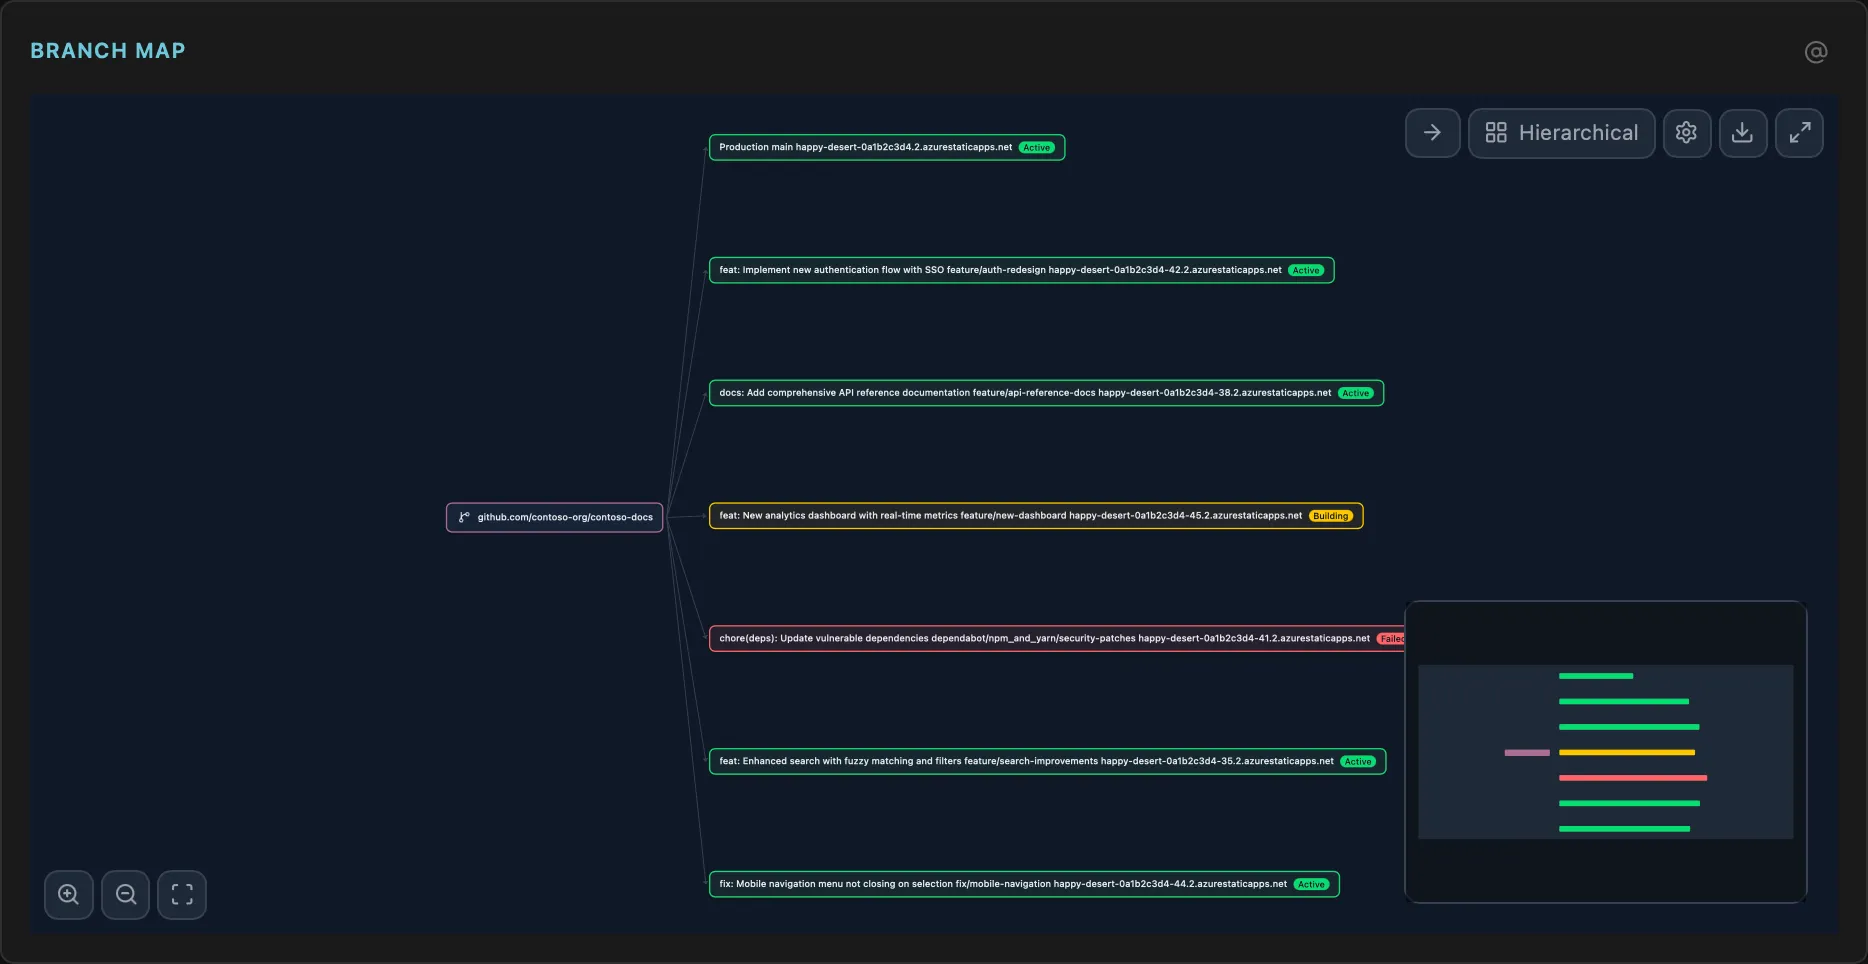Click the yellow Building status badge
This screenshot has width=1868, height=964.
tap(1331, 517)
